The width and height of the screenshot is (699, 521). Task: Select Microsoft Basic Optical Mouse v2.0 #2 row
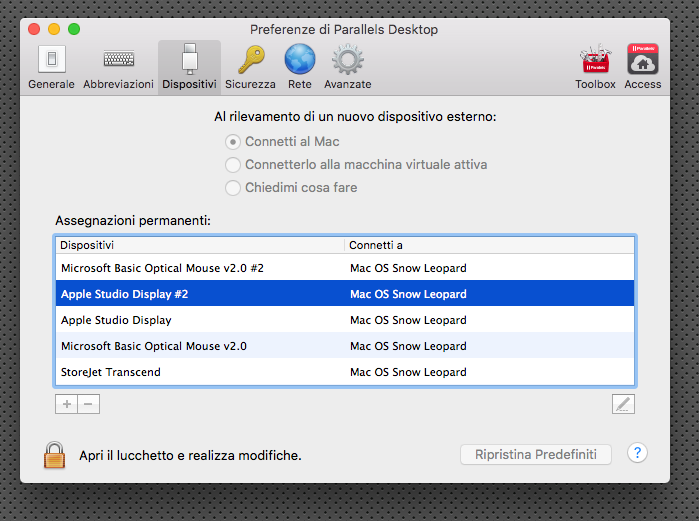(345, 267)
